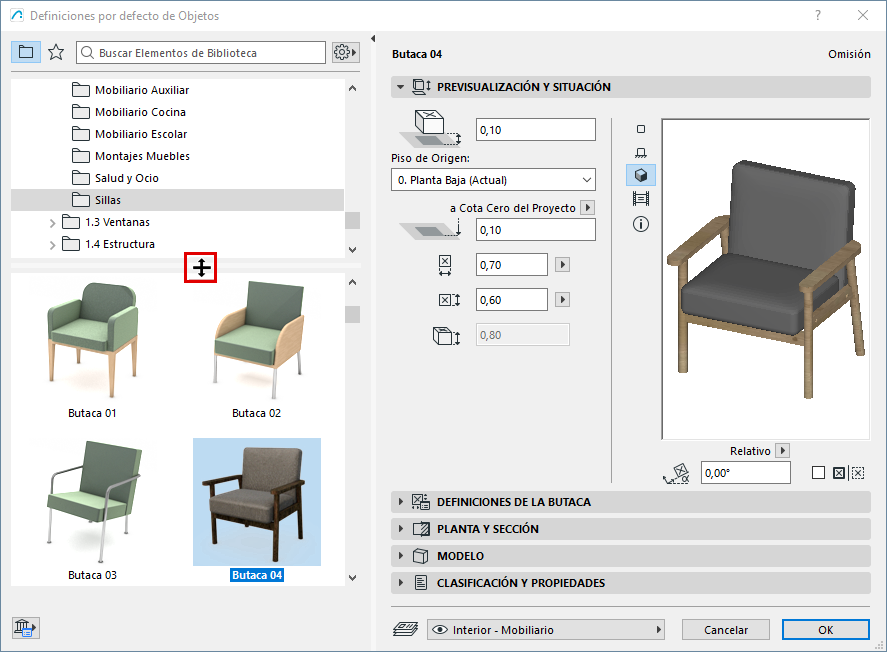
Task: Open Piso de Origen dropdown
Action: click(493, 180)
